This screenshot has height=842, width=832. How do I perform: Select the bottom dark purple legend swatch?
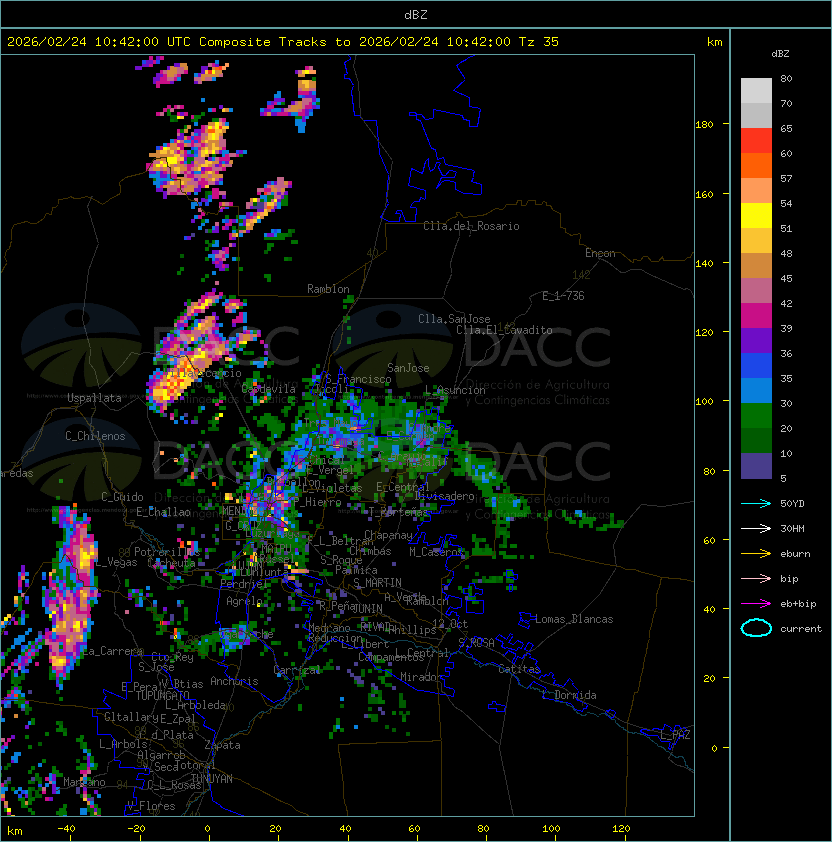coord(756,466)
